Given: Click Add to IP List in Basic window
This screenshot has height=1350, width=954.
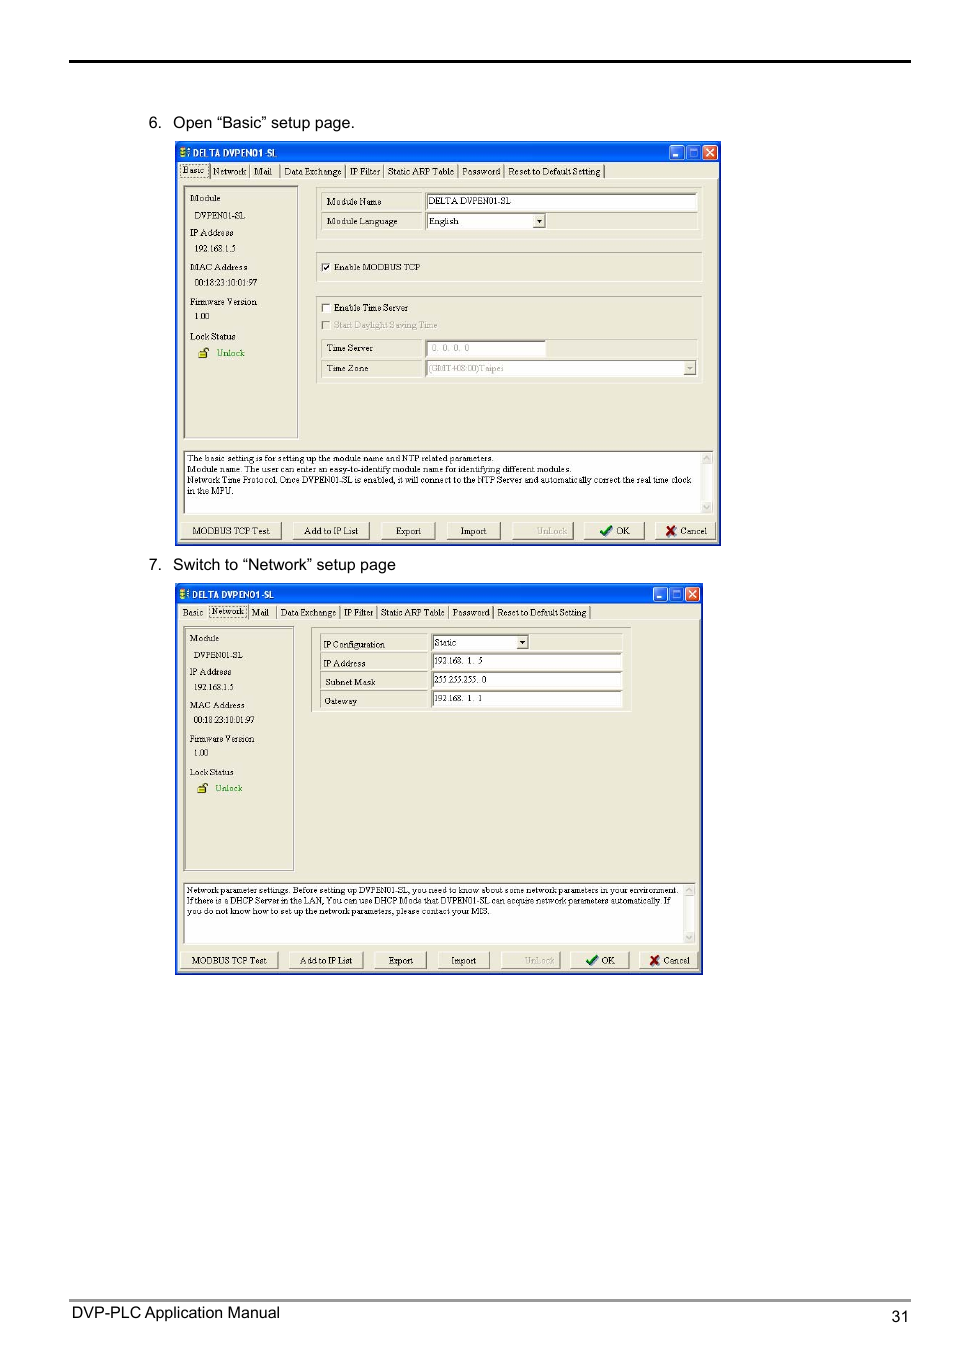Looking at the screenshot, I should [331, 531].
